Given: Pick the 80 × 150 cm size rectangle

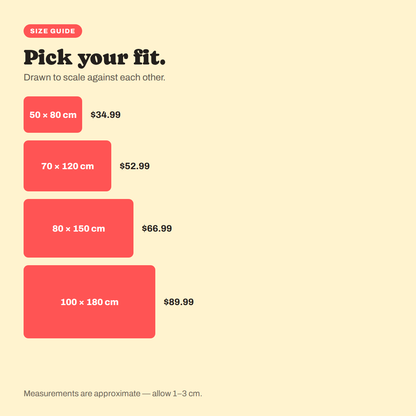Looking at the screenshot, I should [78, 228].
